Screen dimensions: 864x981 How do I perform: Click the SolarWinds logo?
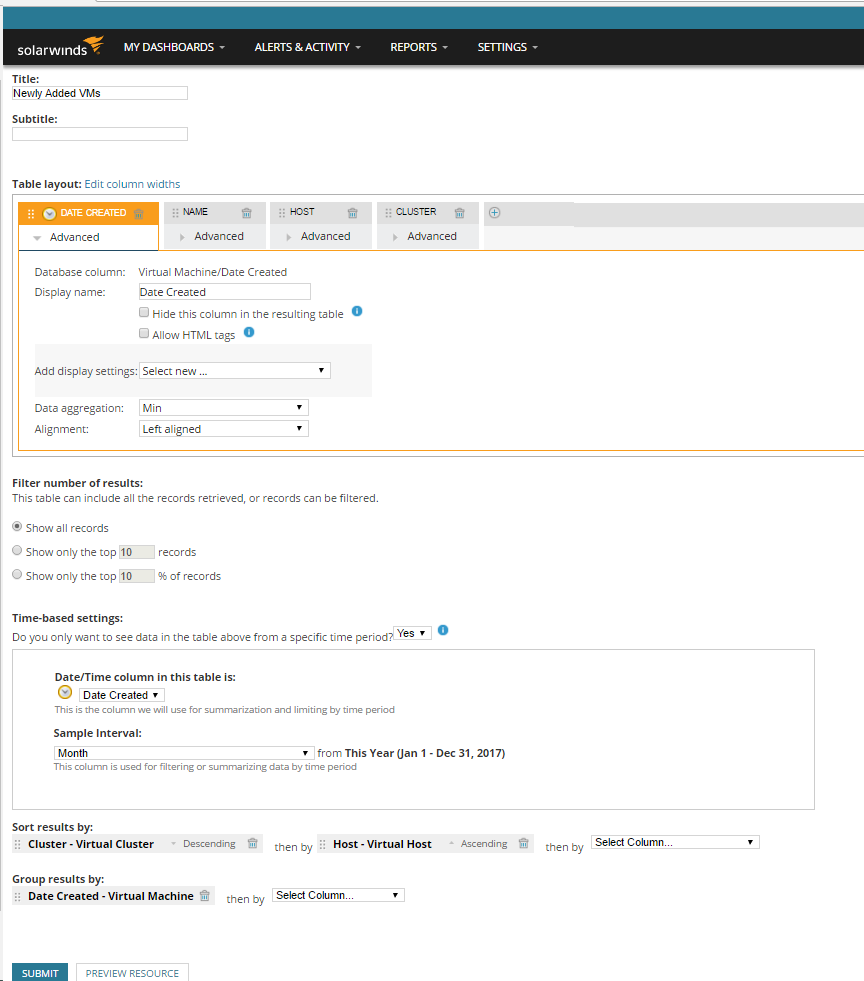tap(60, 47)
